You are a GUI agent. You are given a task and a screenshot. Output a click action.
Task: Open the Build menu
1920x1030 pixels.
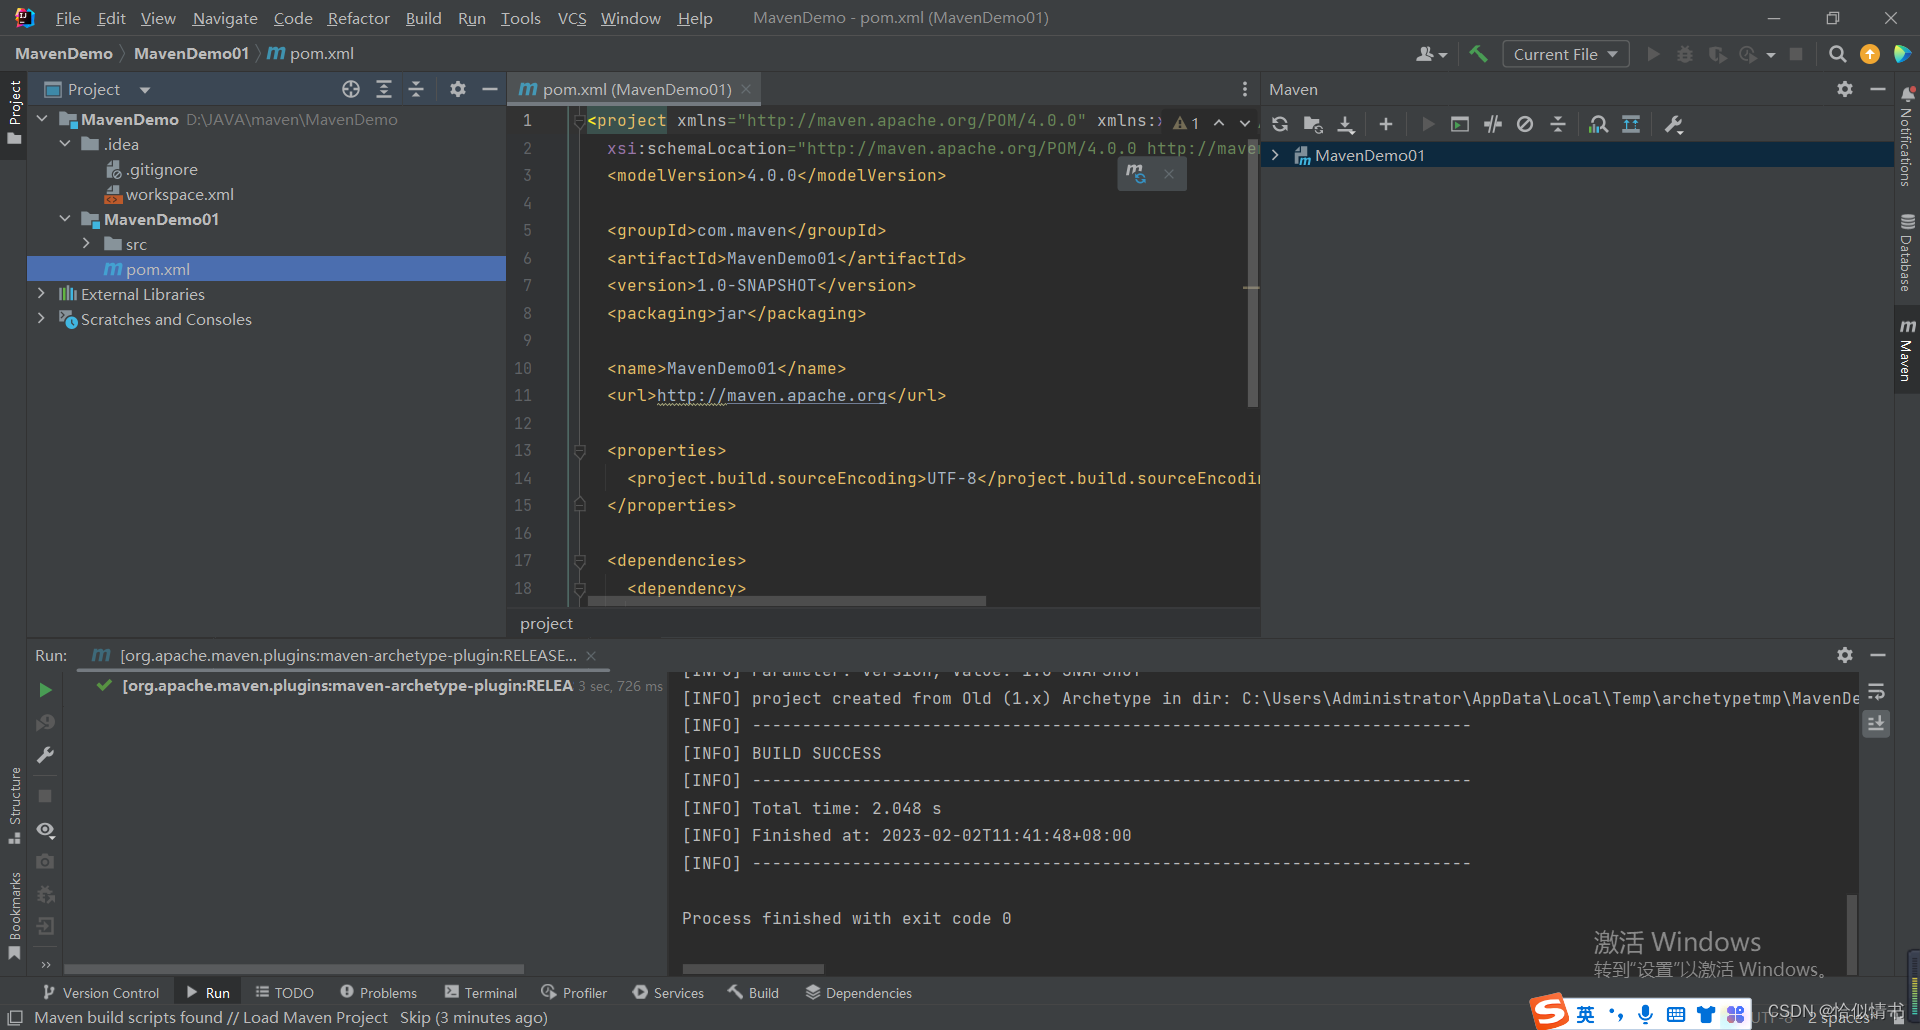click(x=422, y=18)
